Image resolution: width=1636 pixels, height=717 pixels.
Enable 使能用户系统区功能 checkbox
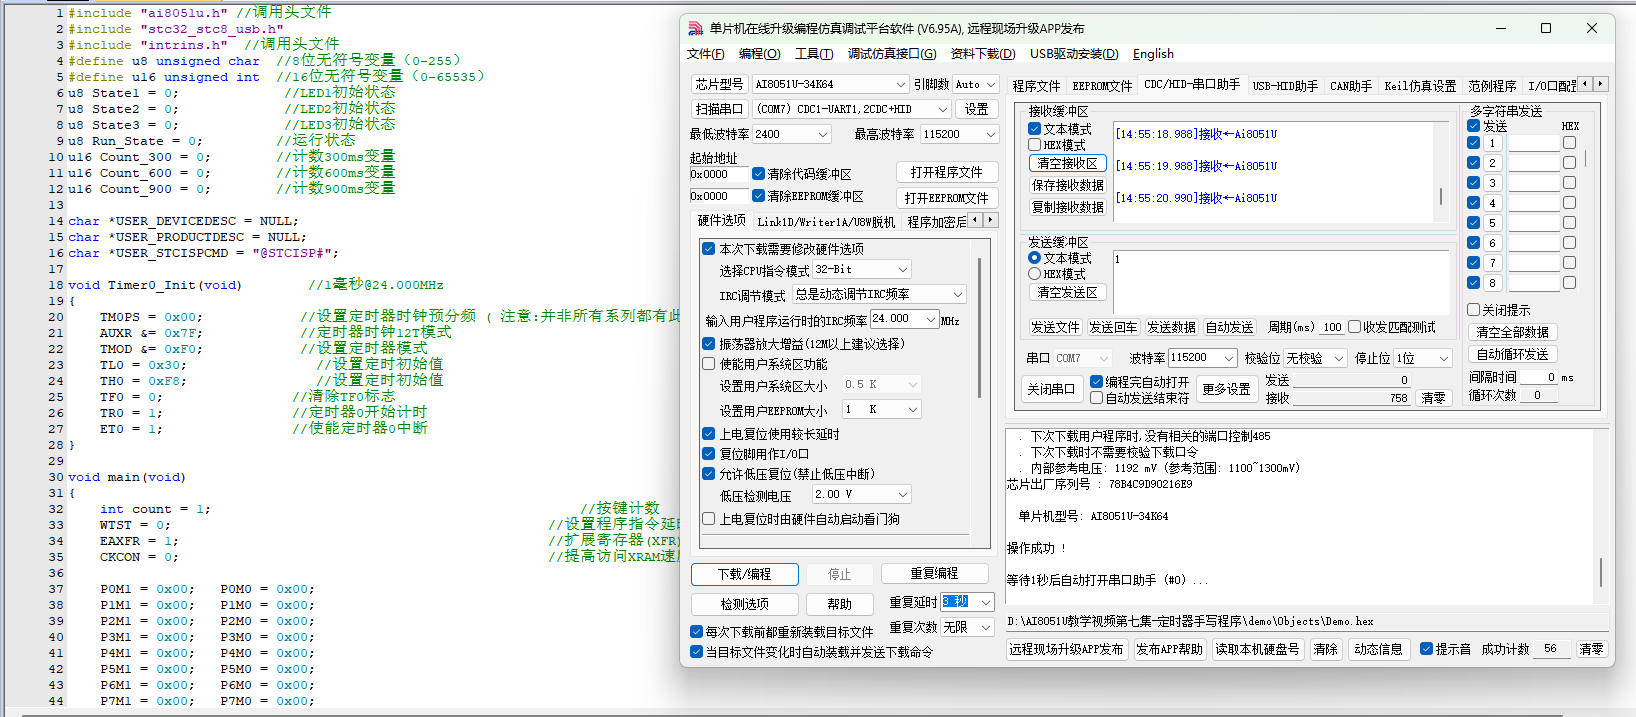point(708,364)
